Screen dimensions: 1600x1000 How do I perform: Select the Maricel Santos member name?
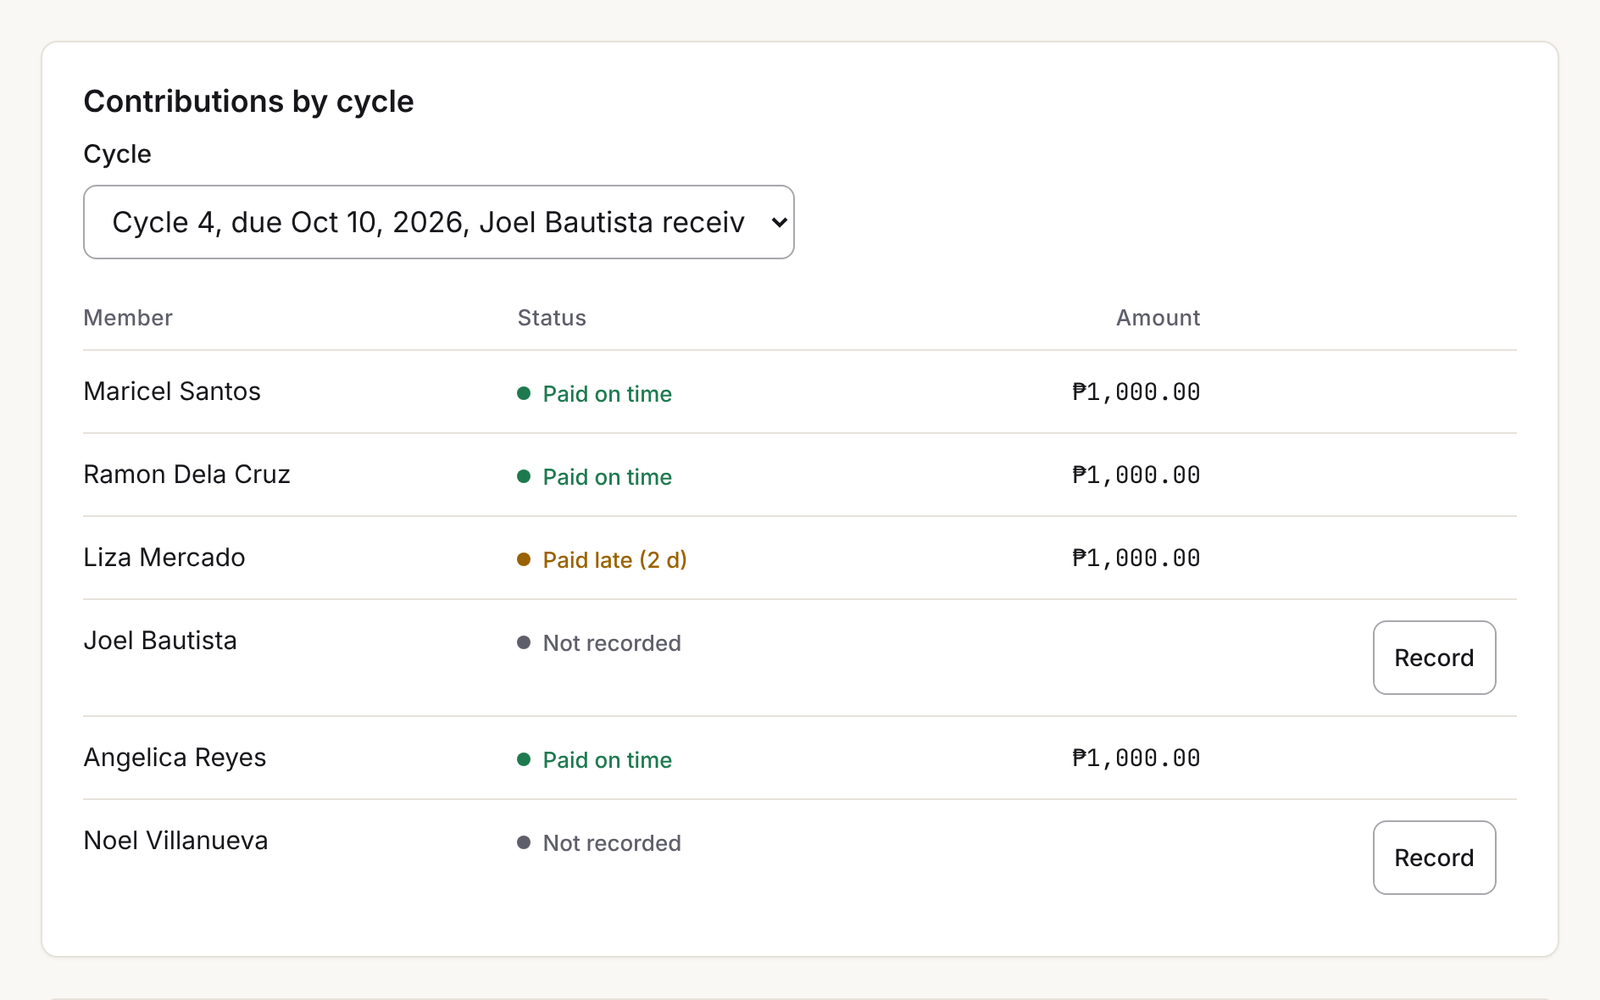pyautogui.click(x=172, y=391)
